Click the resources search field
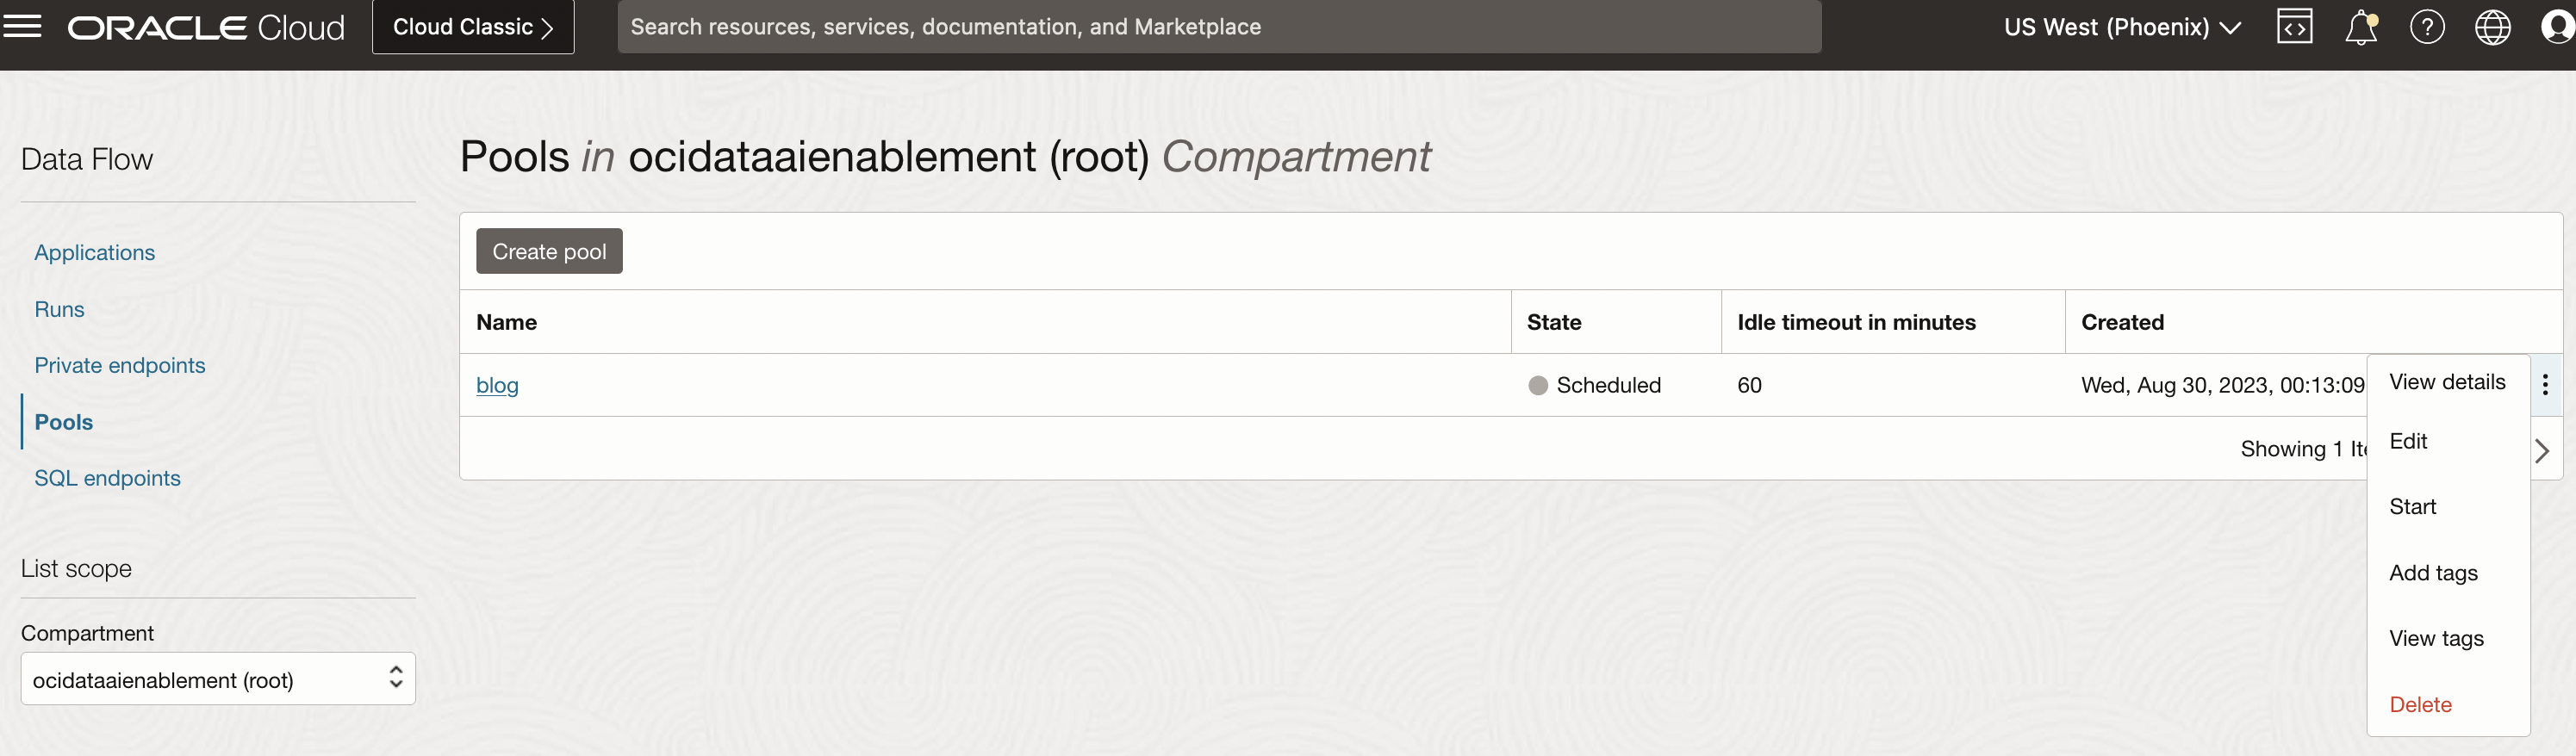Image resolution: width=2576 pixels, height=756 pixels. point(1219,27)
